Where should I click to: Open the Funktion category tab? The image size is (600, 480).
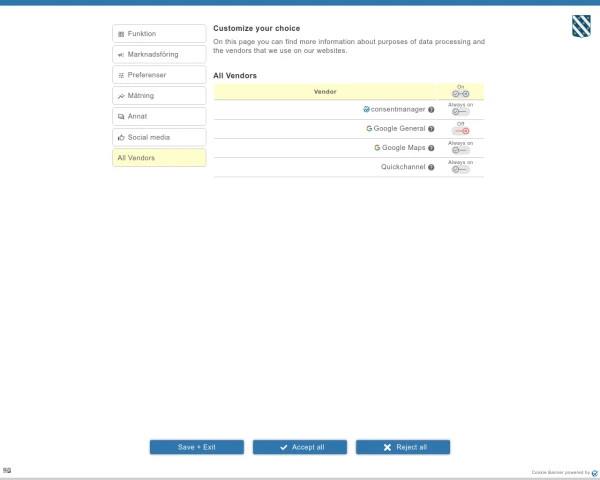pos(159,34)
